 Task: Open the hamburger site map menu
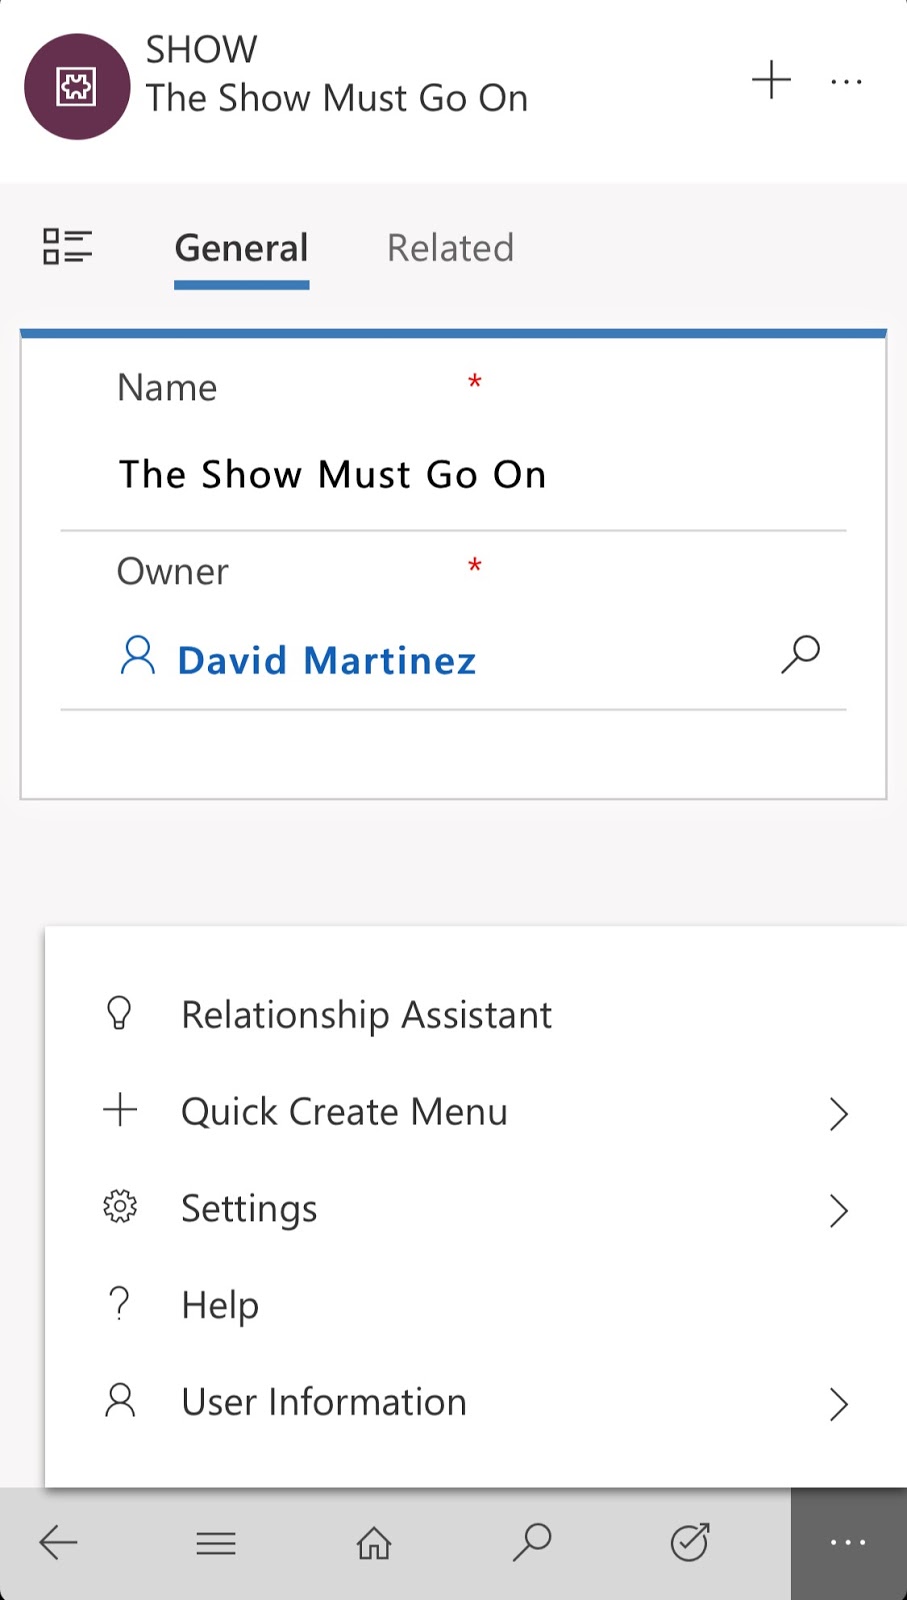pyautogui.click(x=216, y=1543)
